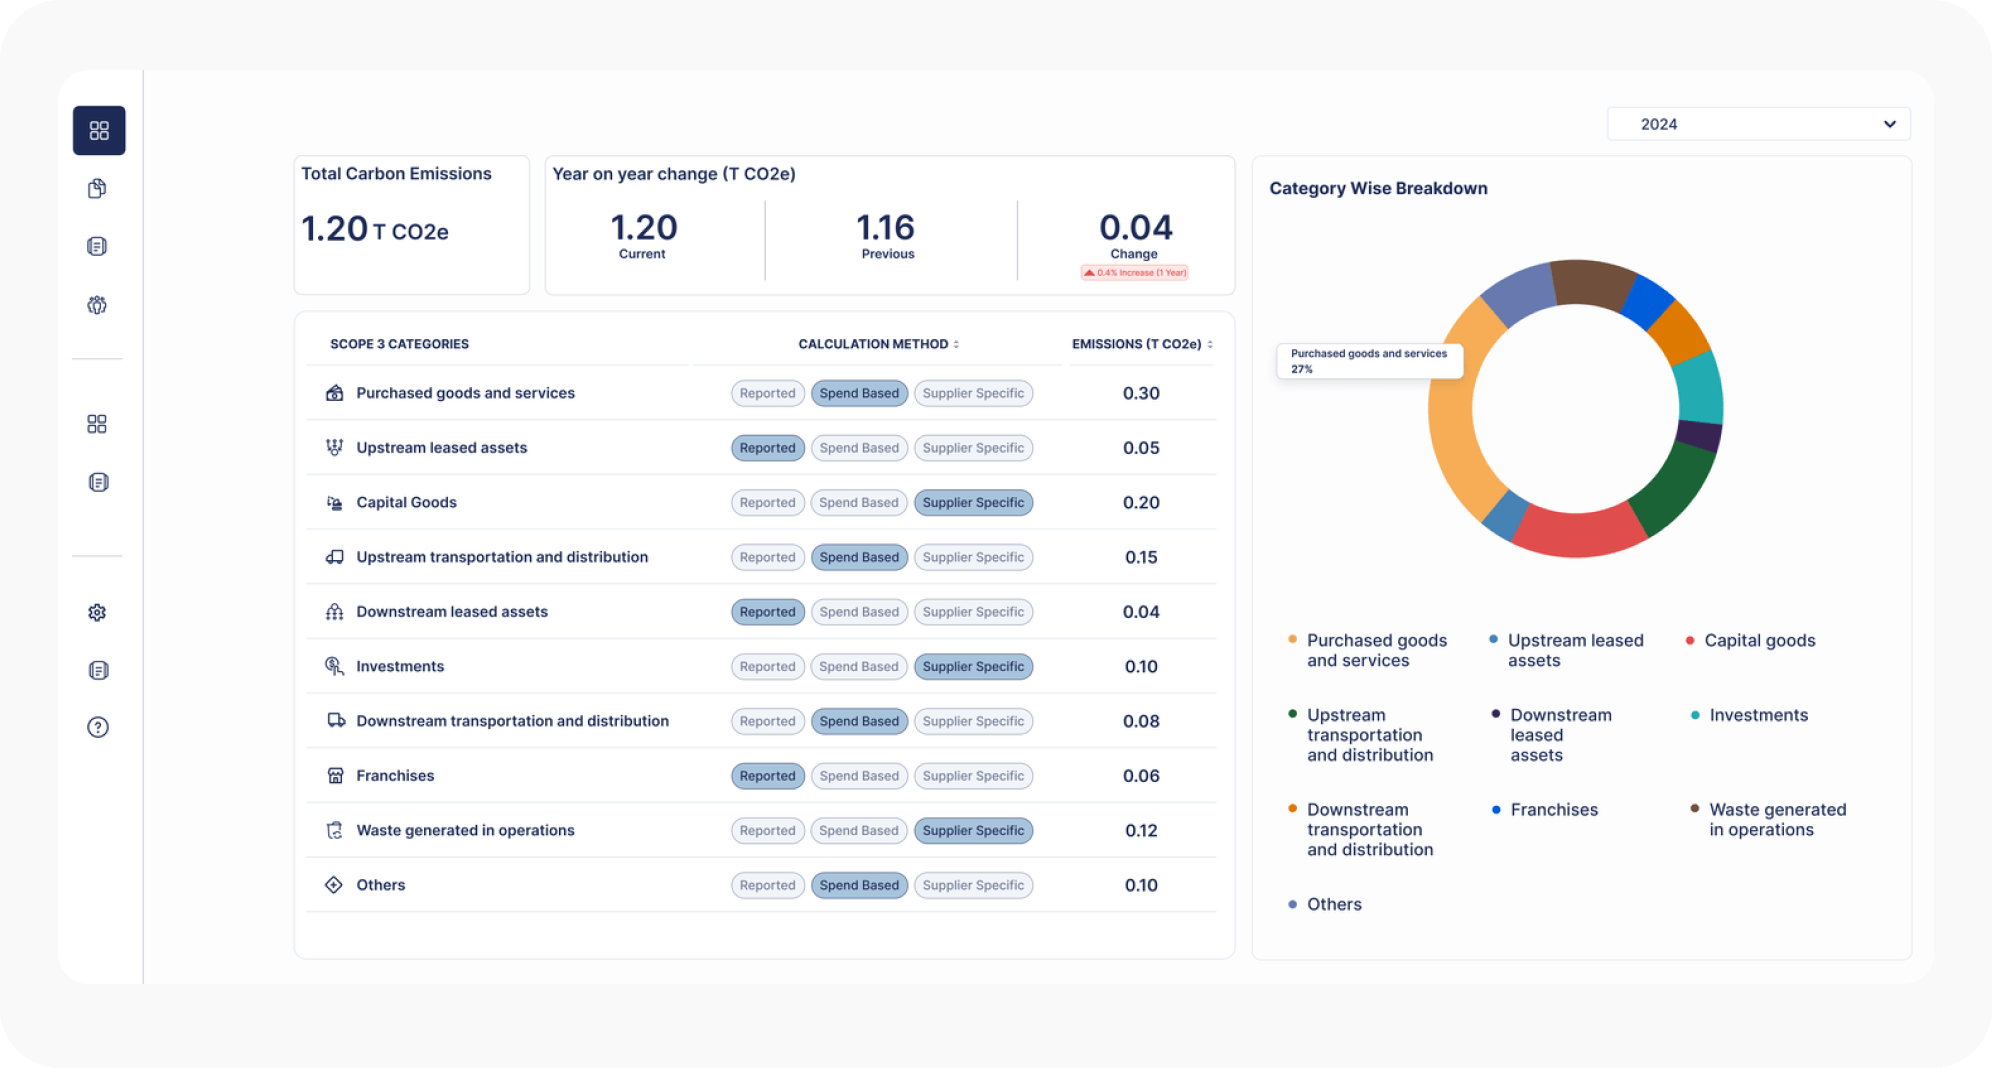Click the Capital goods legend entry
The image size is (1992, 1068).
1759,641
